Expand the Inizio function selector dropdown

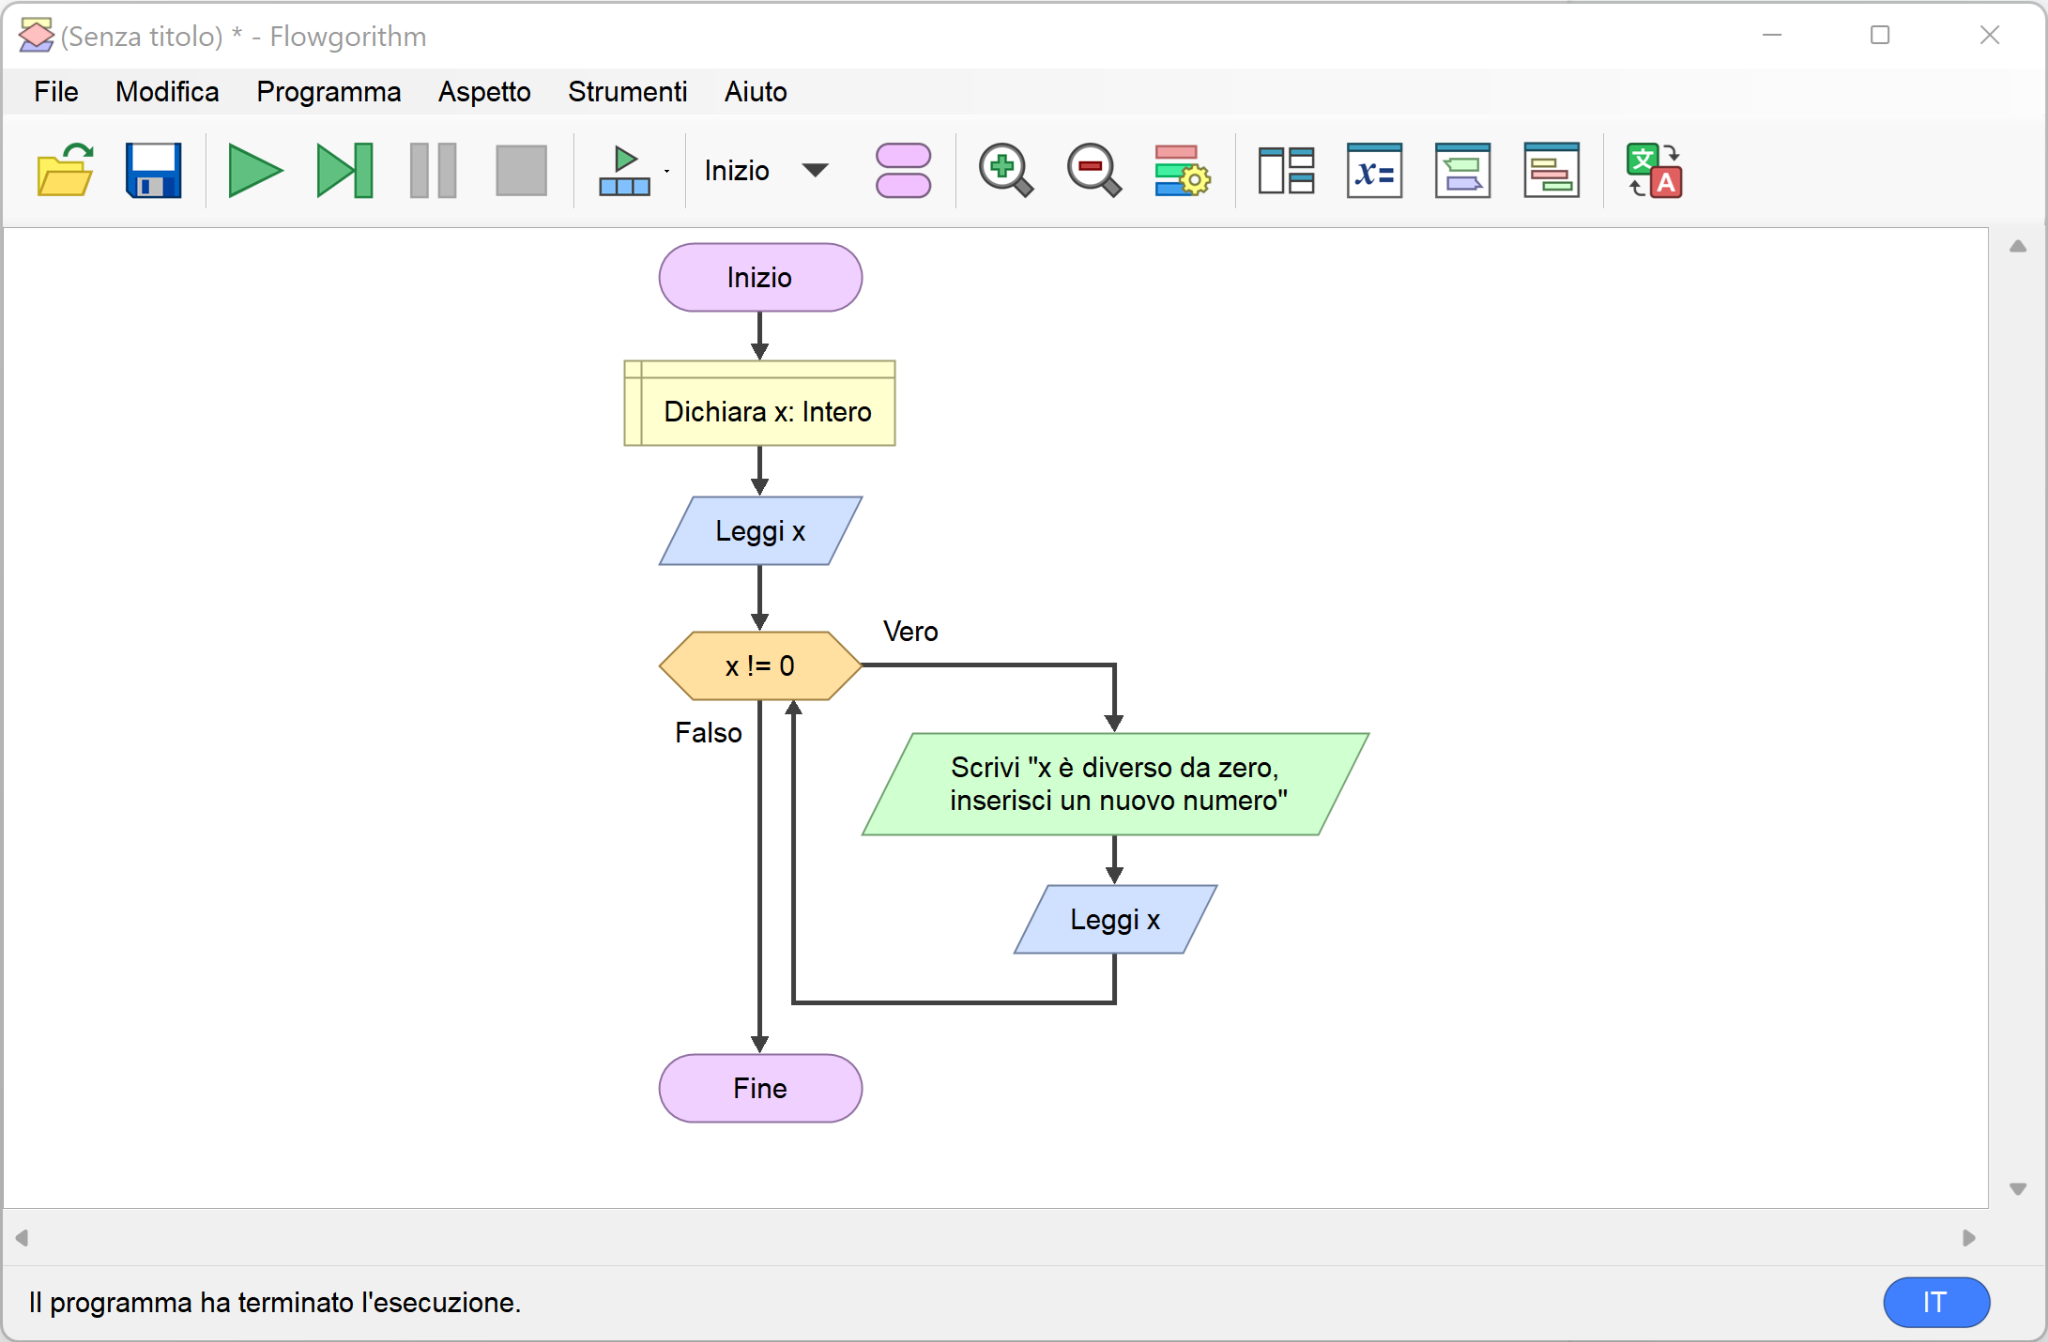pos(815,170)
